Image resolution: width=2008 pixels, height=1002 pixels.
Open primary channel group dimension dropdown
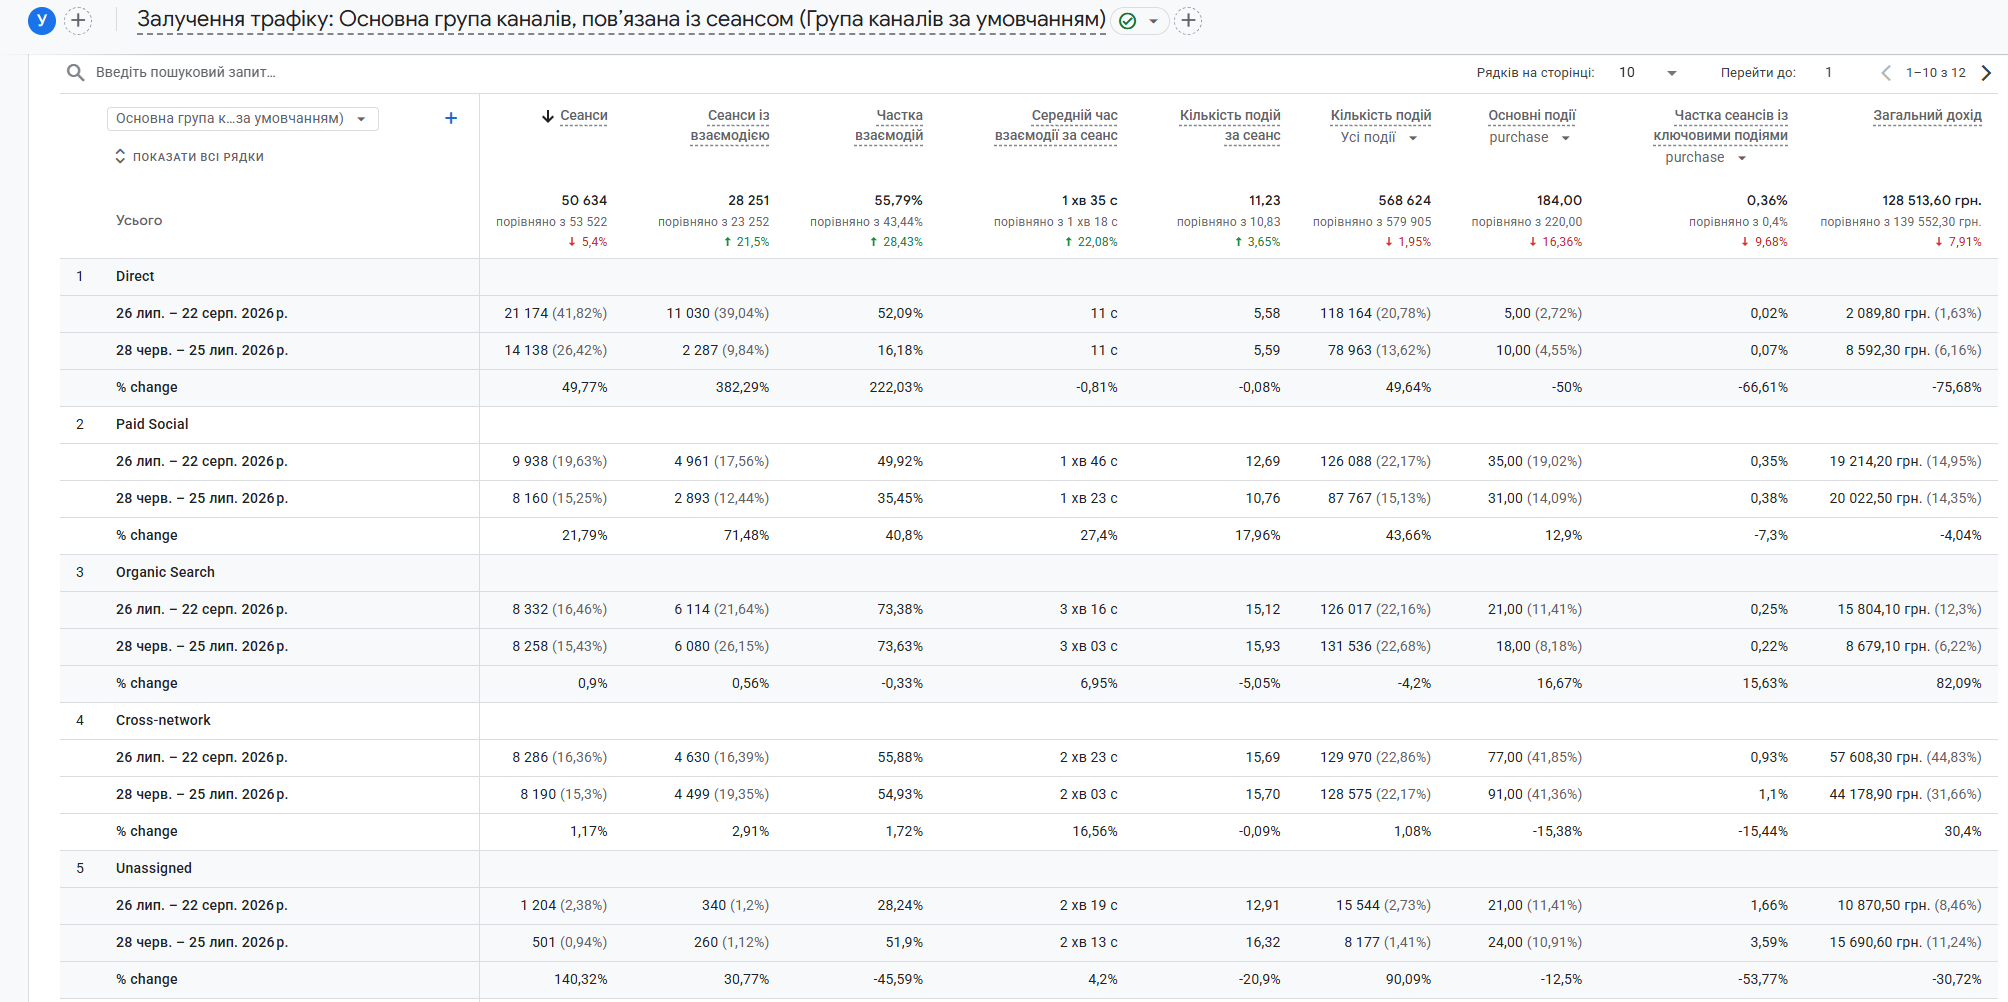[x=243, y=118]
